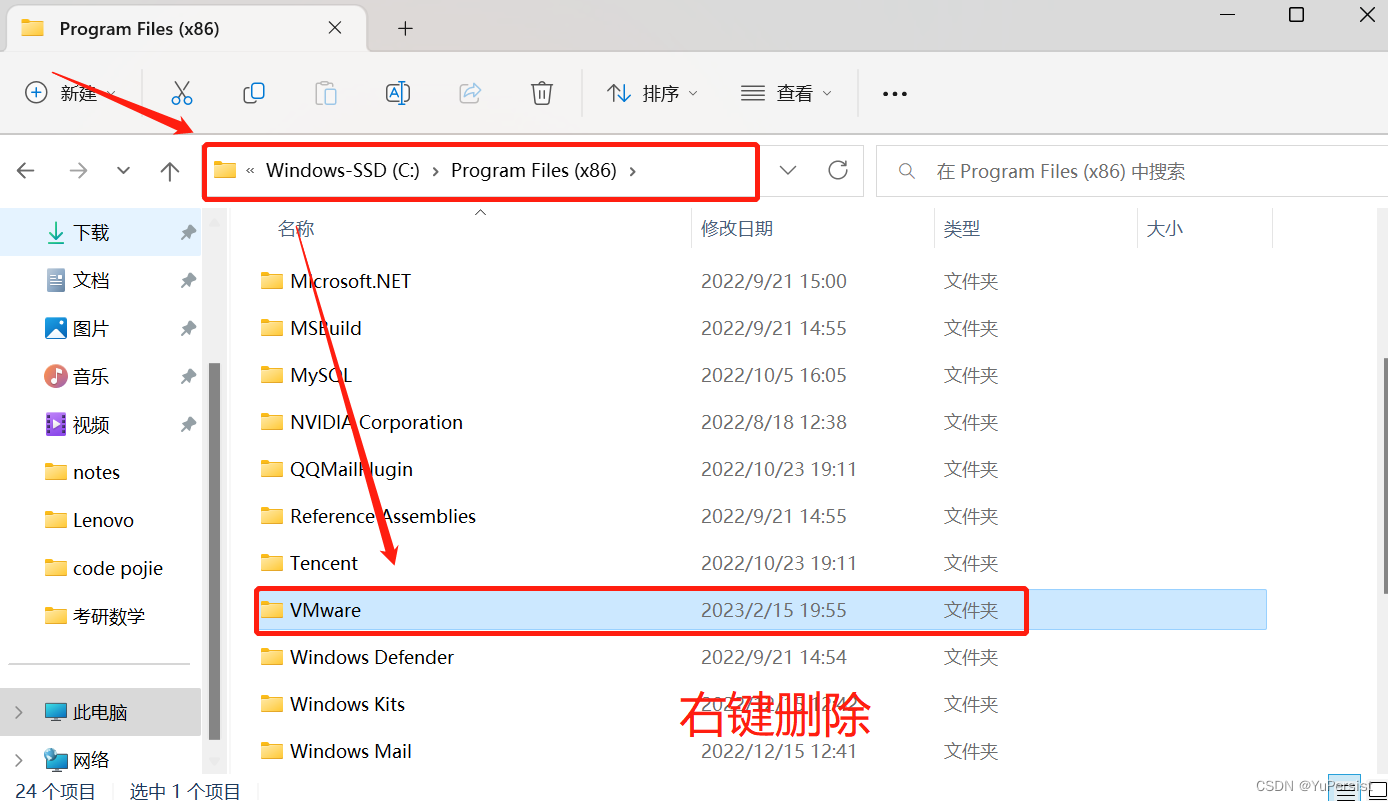
Task: Sort by 类型 column header
Action: pos(962,229)
